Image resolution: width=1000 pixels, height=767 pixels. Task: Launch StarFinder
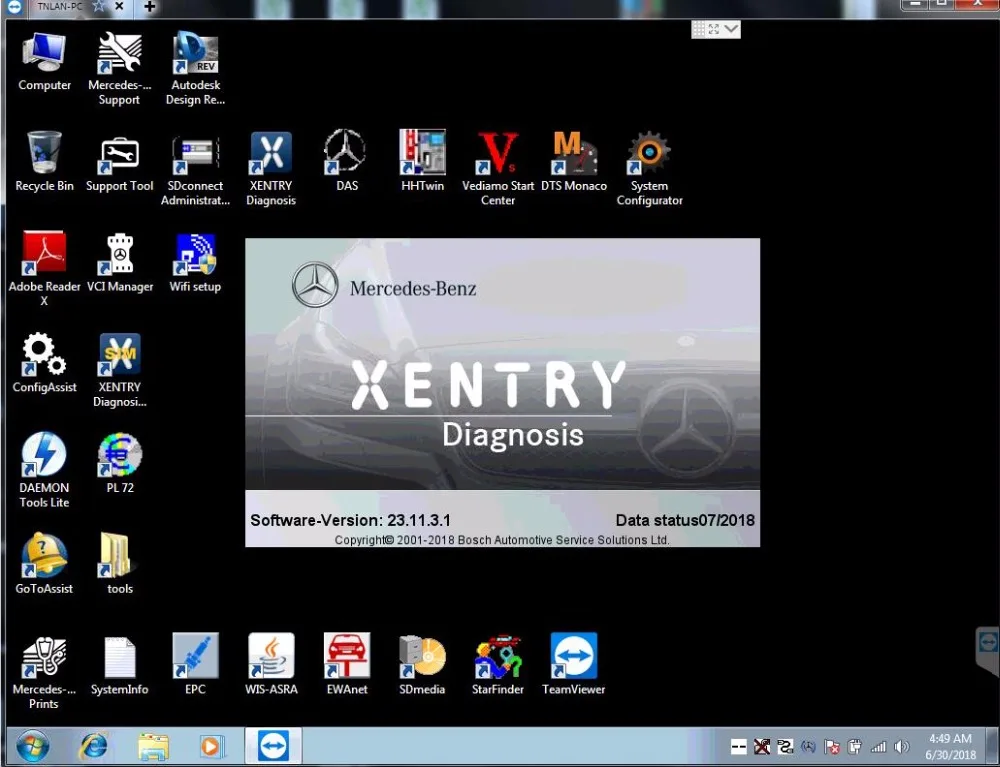pyautogui.click(x=497, y=665)
